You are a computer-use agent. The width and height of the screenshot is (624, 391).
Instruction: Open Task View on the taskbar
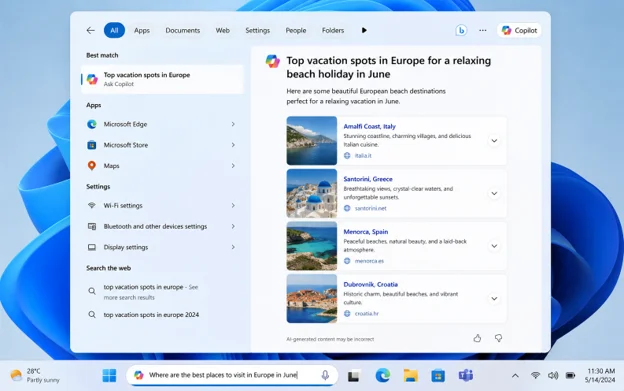pos(353,375)
